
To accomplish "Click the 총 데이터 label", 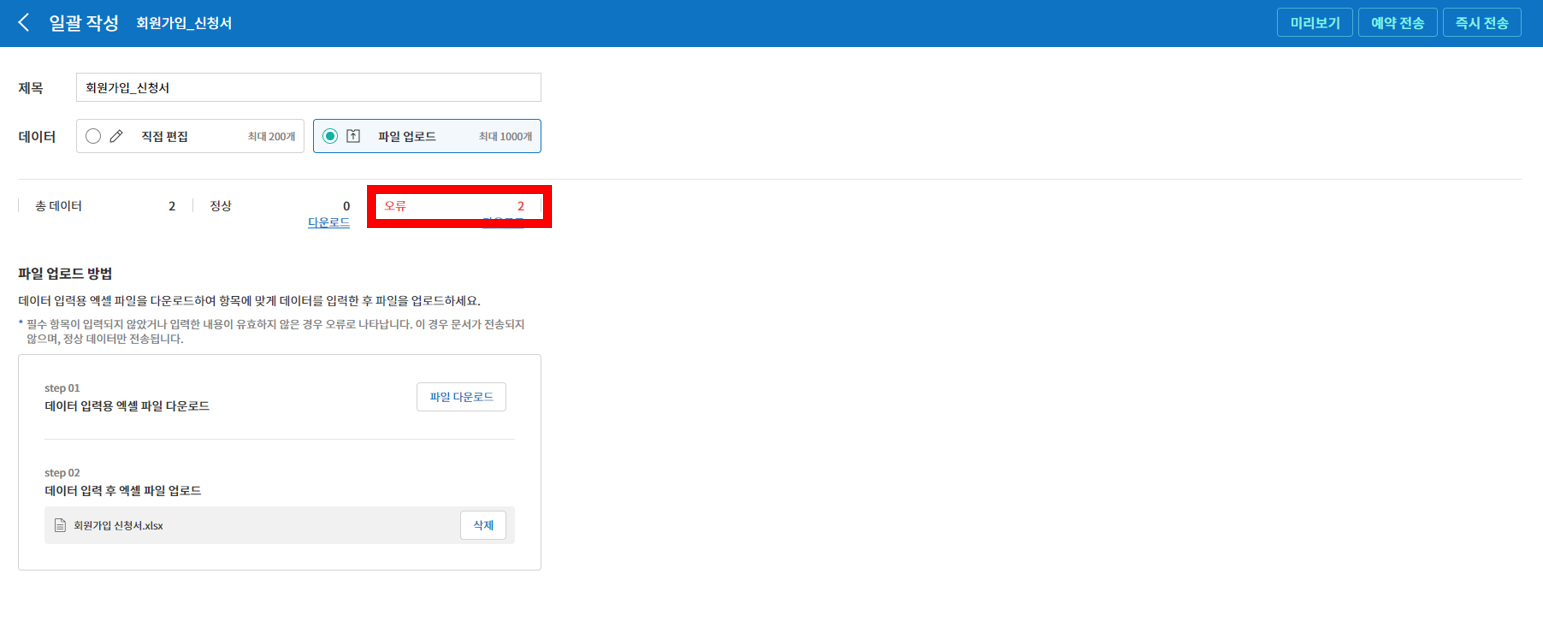I will (x=58, y=206).
